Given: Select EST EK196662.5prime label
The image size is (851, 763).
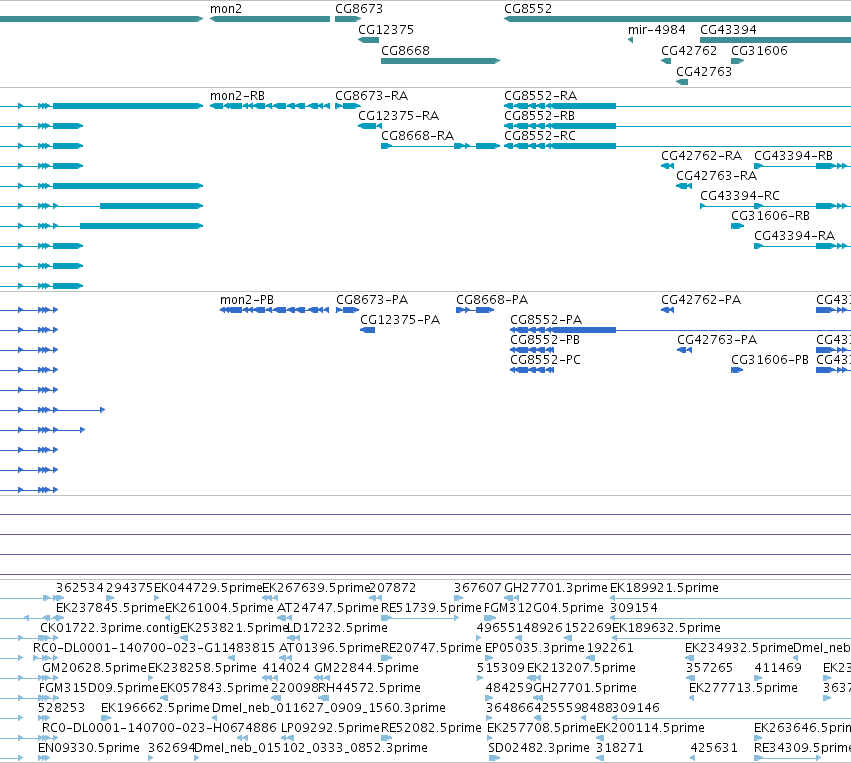Looking at the screenshot, I should tap(155, 708).
